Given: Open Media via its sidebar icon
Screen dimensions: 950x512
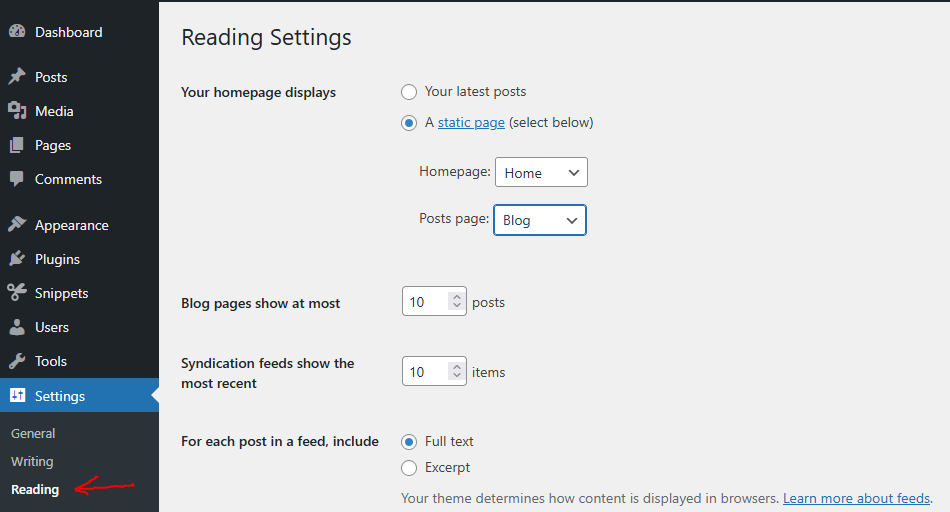Looking at the screenshot, I should click(x=17, y=111).
